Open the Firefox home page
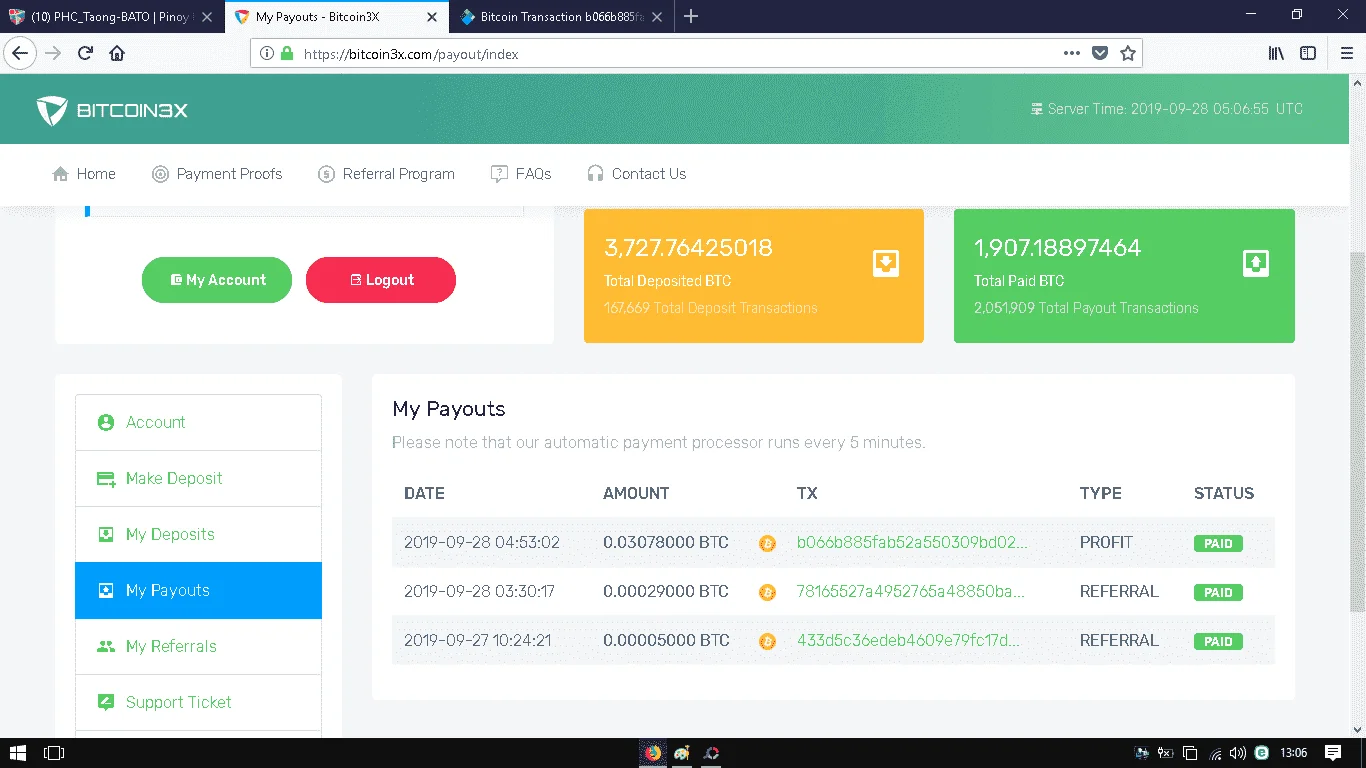Viewport: 1366px width, 768px height. tap(117, 54)
